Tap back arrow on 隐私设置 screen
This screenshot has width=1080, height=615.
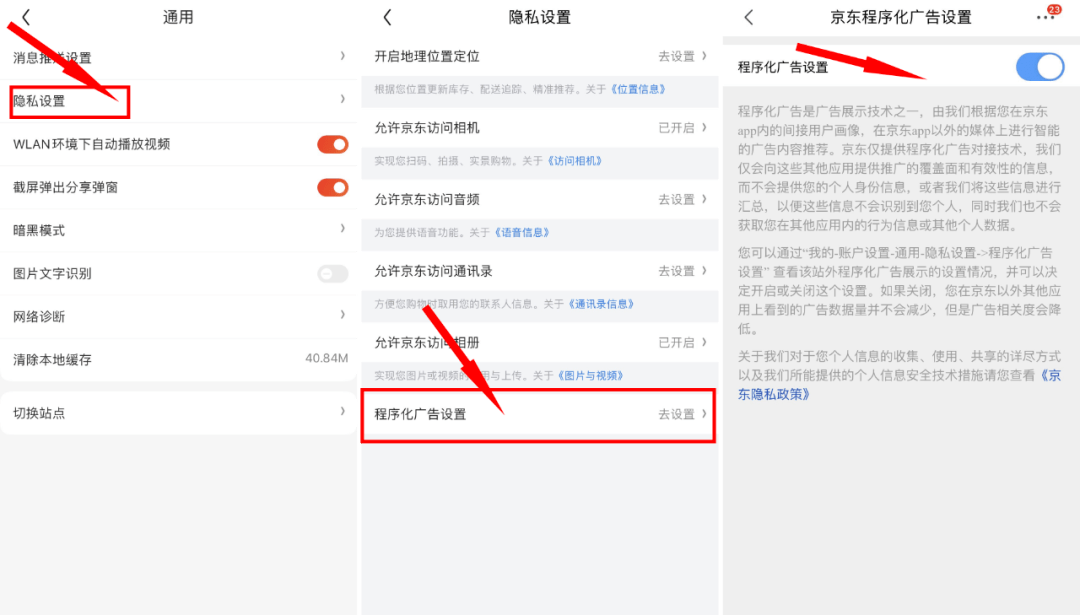tap(388, 17)
